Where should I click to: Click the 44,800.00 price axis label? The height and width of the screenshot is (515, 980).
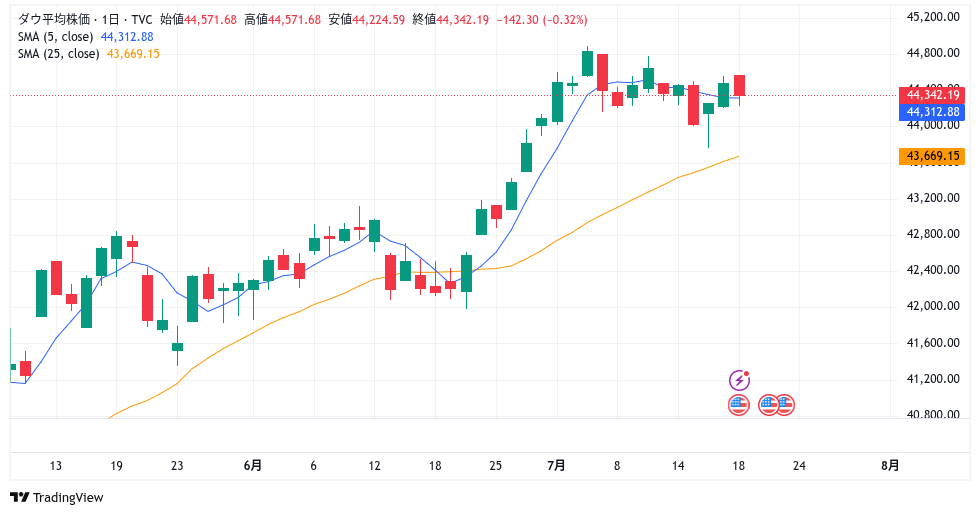pos(933,53)
